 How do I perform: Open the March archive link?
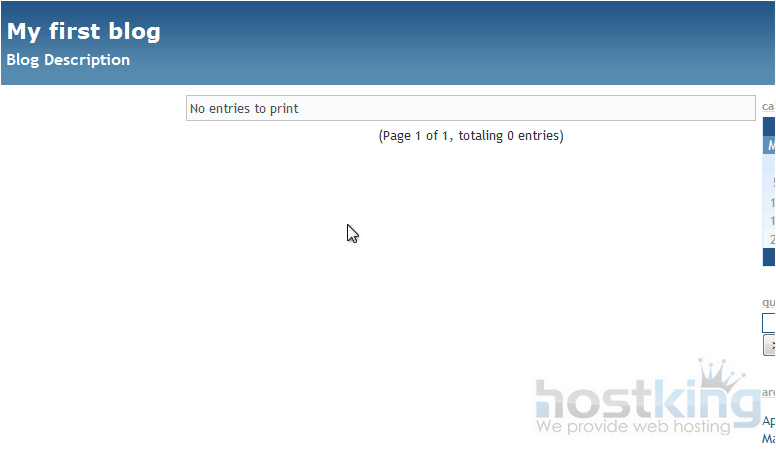pyautogui.click(x=769, y=439)
